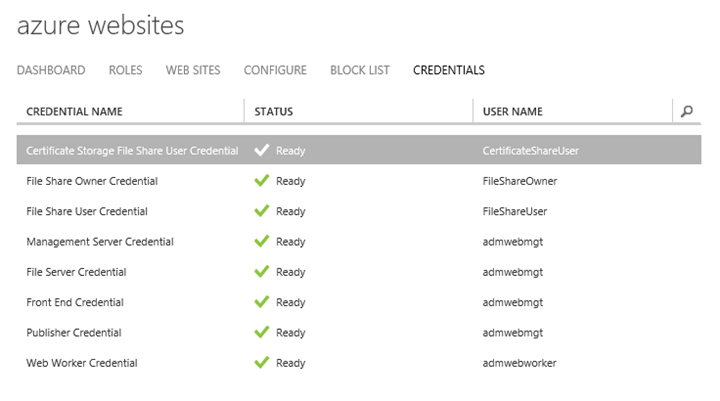720x401 pixels.
Task: Open the DASHBOARD tab
Action: tap(51, 70)
